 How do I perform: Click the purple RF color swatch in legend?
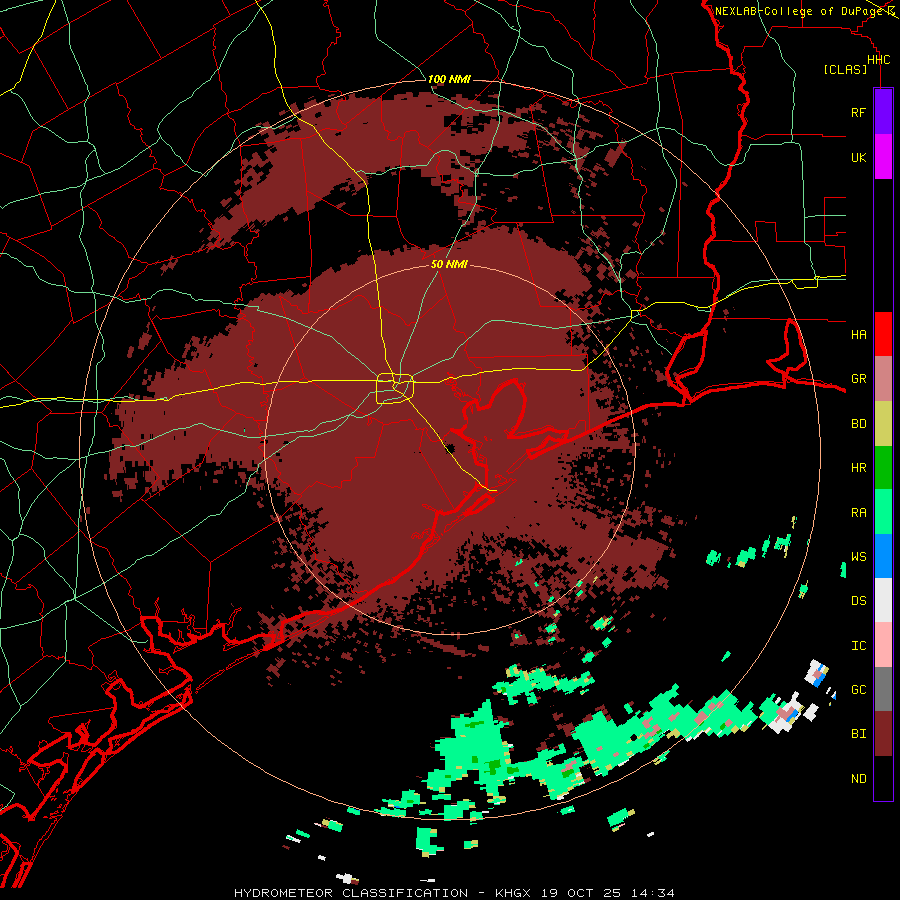click(883, 112)
